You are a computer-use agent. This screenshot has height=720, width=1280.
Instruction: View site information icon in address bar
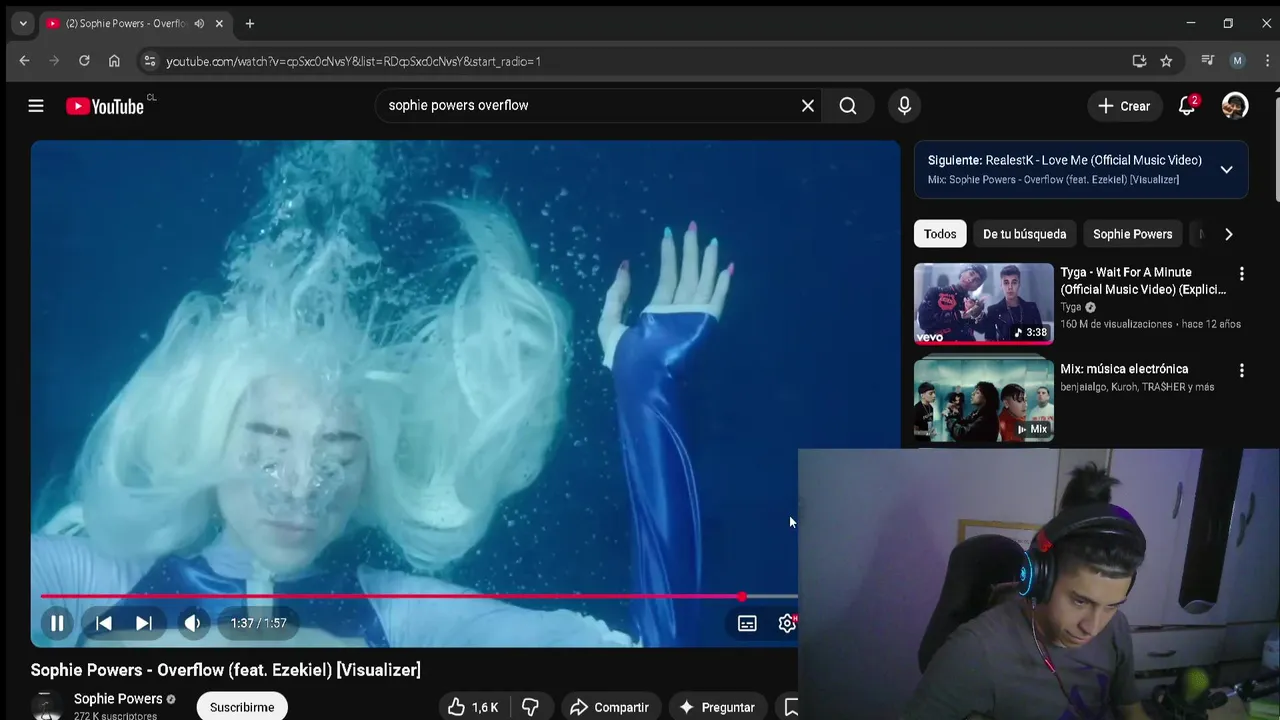[x=149, y=61]
